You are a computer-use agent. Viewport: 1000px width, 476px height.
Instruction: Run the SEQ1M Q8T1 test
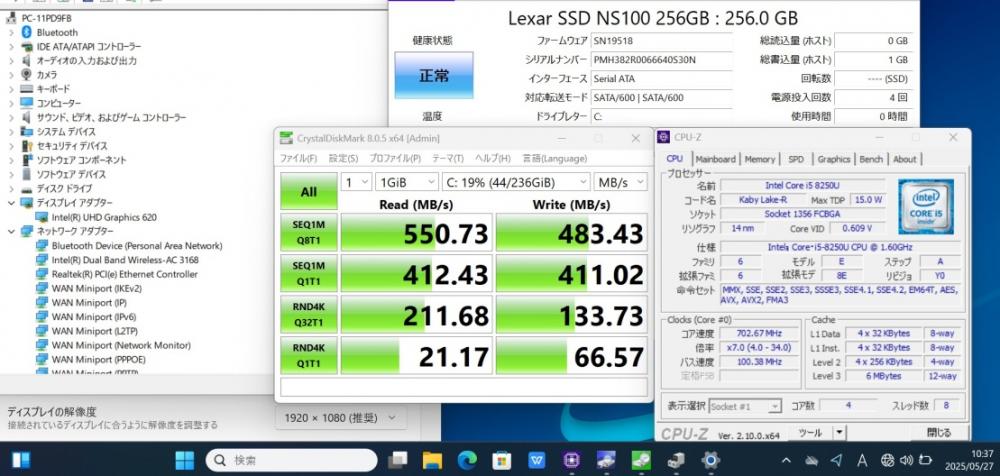tap(309, 232)
